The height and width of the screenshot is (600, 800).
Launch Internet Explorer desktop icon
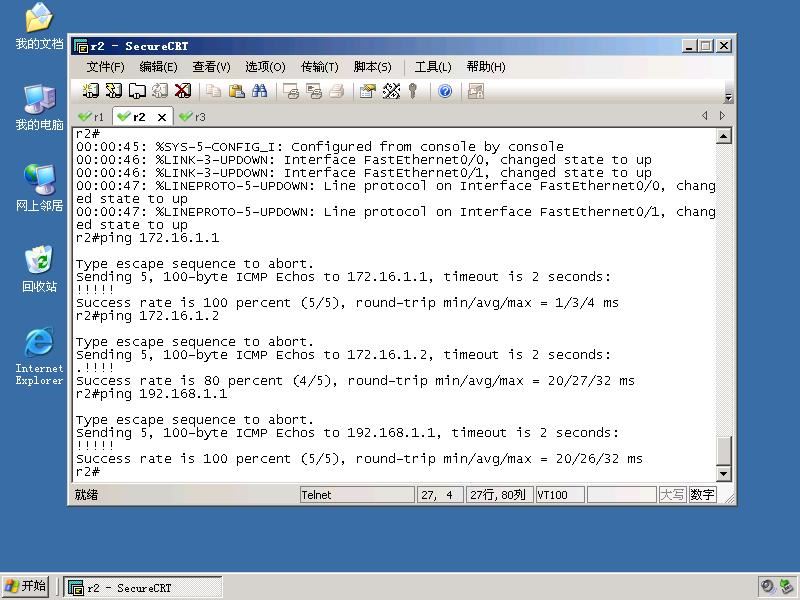(39, 356)
